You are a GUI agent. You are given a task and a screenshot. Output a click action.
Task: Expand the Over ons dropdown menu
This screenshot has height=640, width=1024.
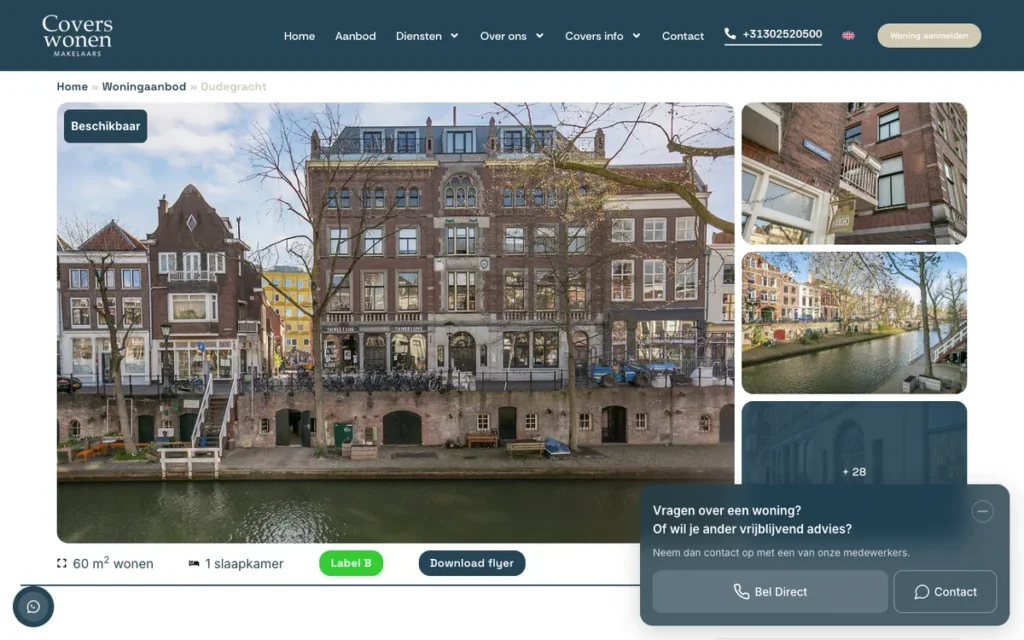pyautogui.click(x=512, y=36)
